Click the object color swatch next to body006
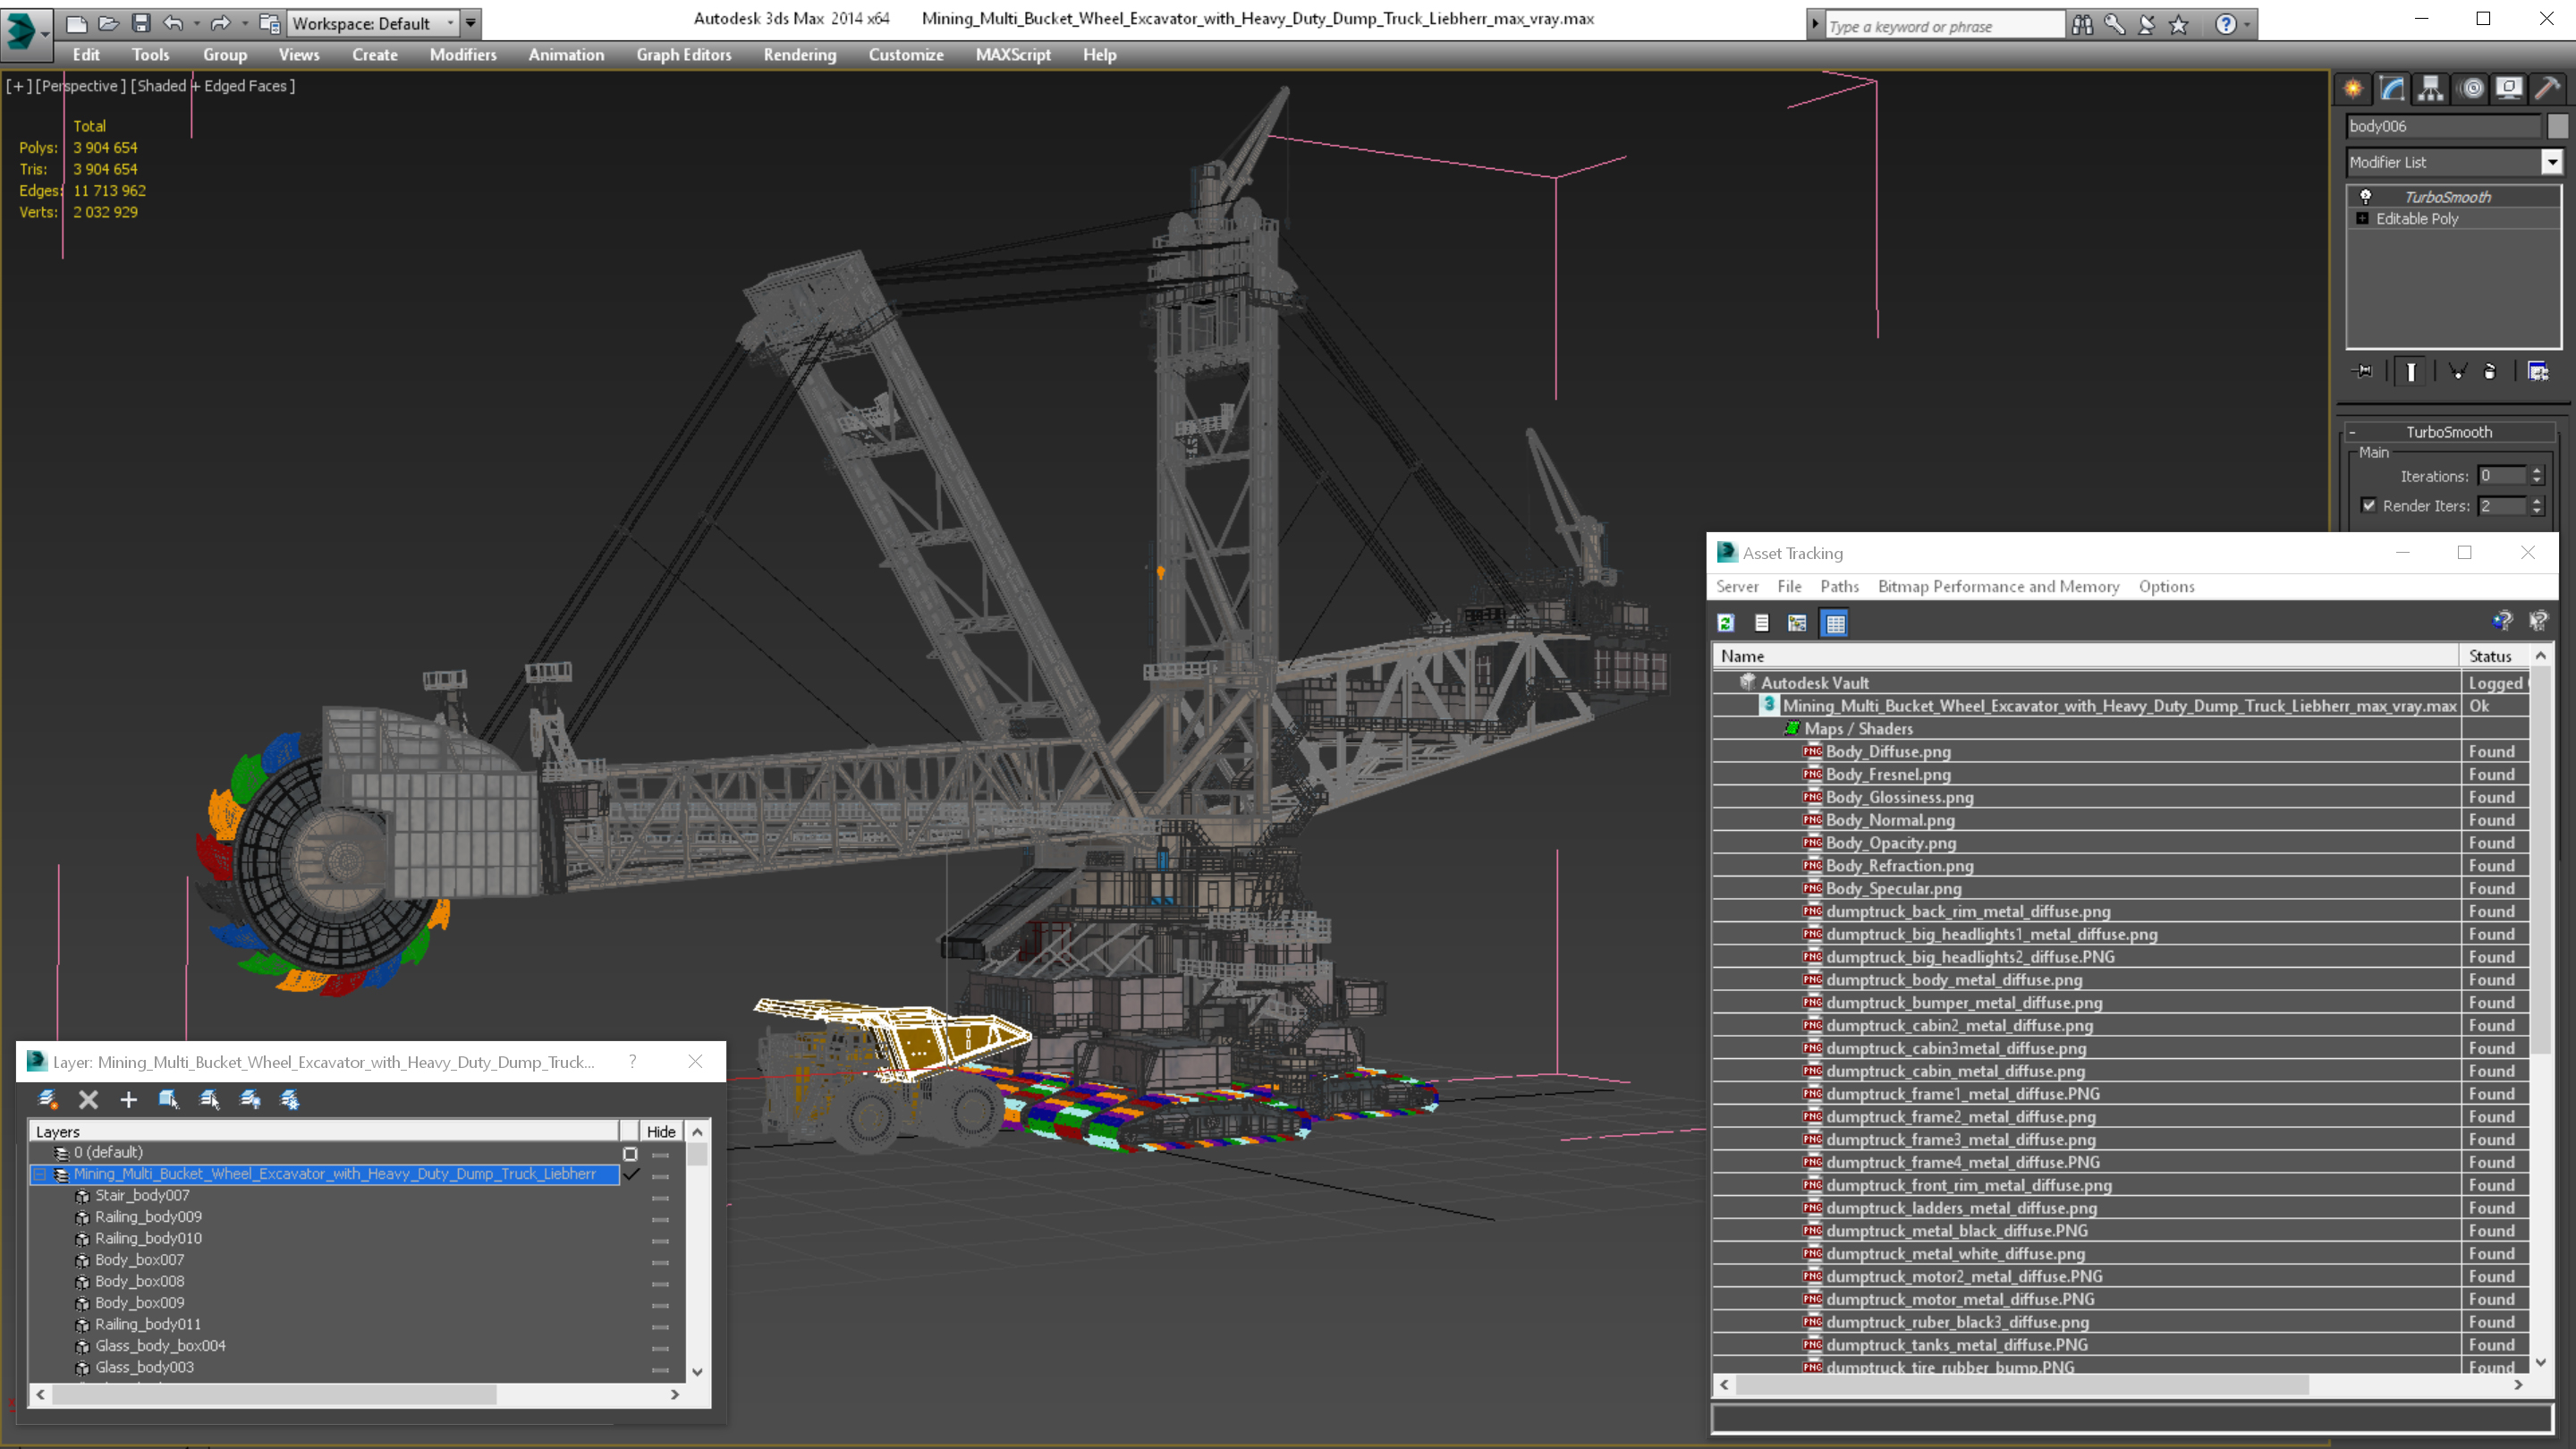Screen dimensions: 2576x1449 pos(2557,126)
